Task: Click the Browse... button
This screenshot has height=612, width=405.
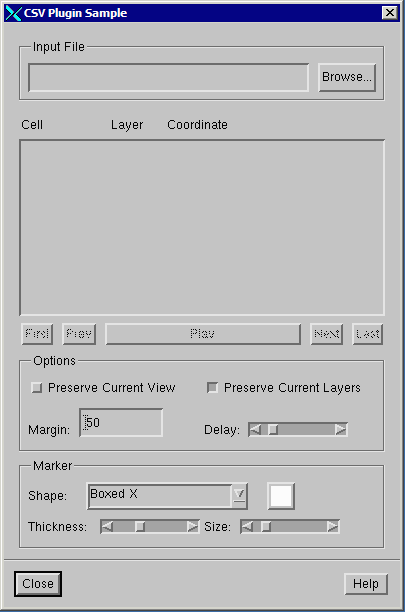Action: (347, 78)
